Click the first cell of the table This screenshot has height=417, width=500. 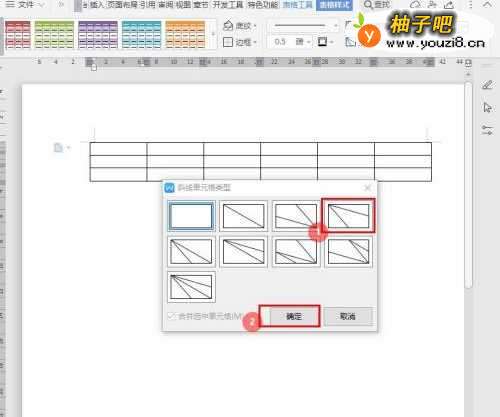(118, 149)
